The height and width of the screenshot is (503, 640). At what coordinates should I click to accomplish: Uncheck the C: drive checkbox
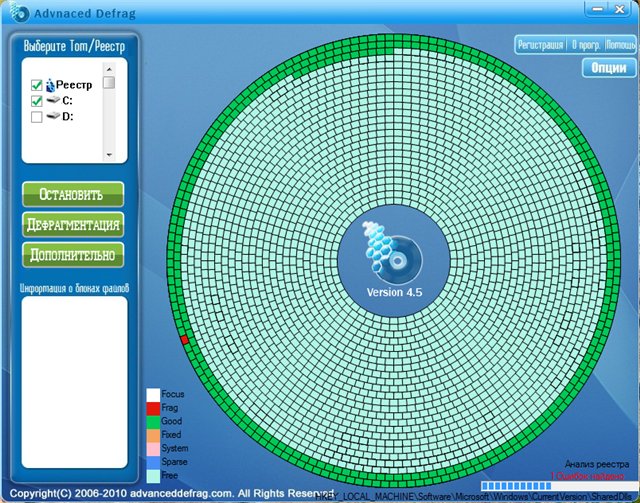37,101
